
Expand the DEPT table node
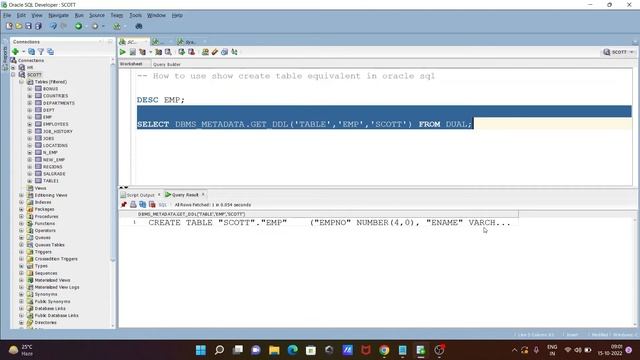tap(29, 110)
